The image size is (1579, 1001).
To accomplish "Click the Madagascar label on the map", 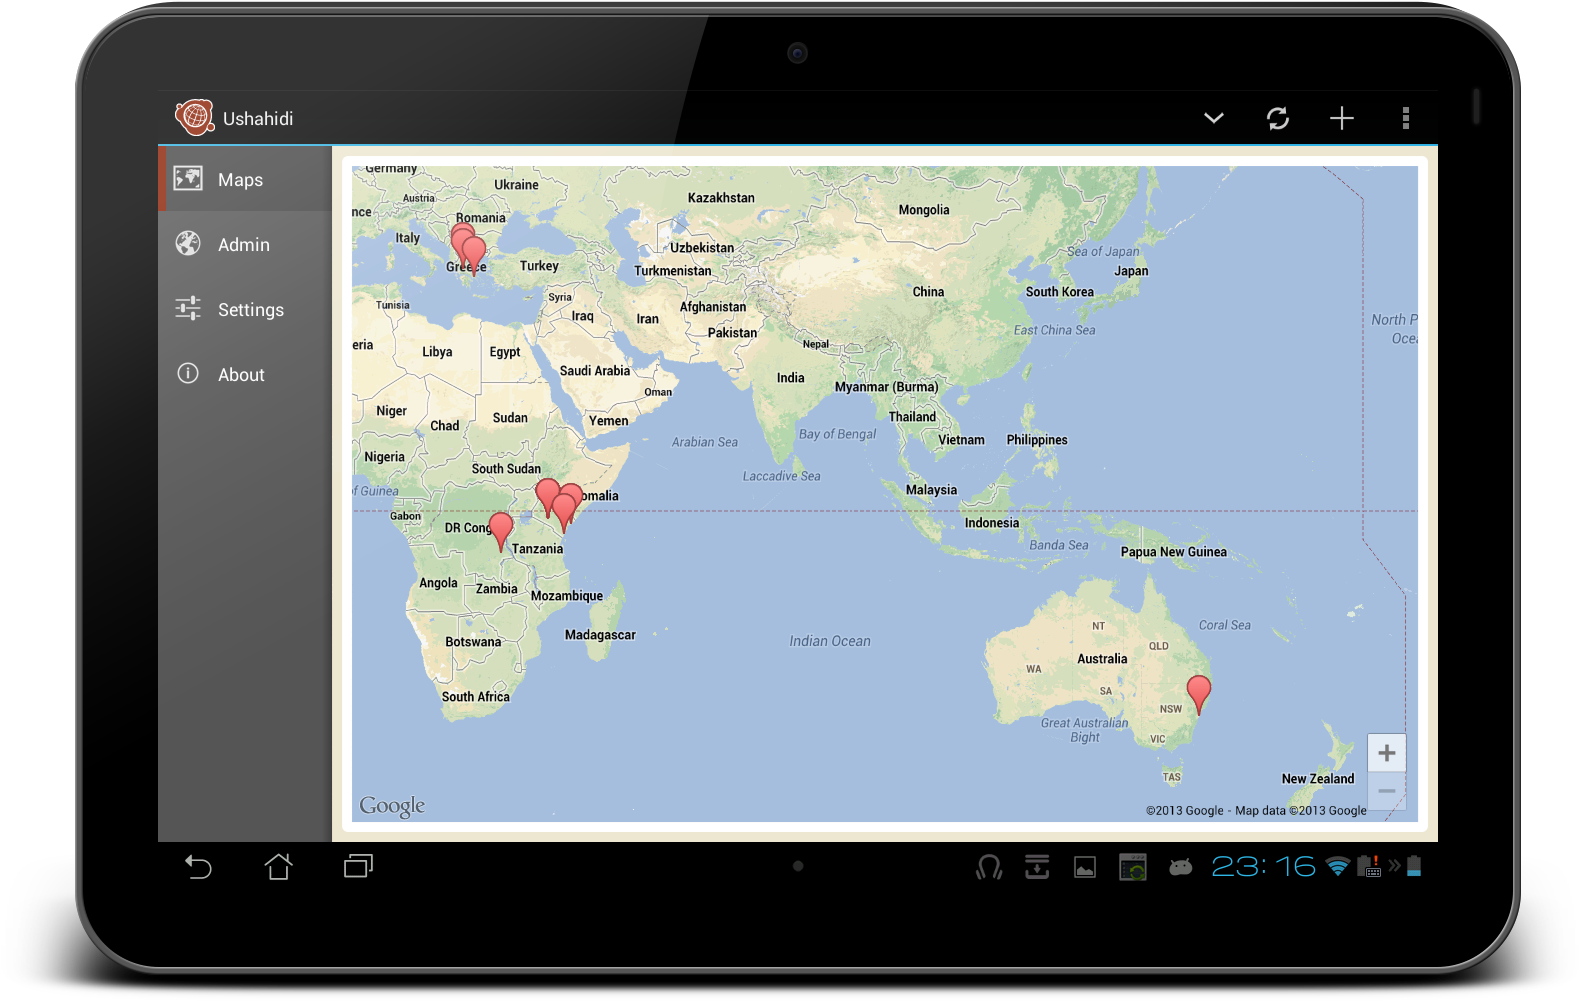I will [x=600, y=635].
